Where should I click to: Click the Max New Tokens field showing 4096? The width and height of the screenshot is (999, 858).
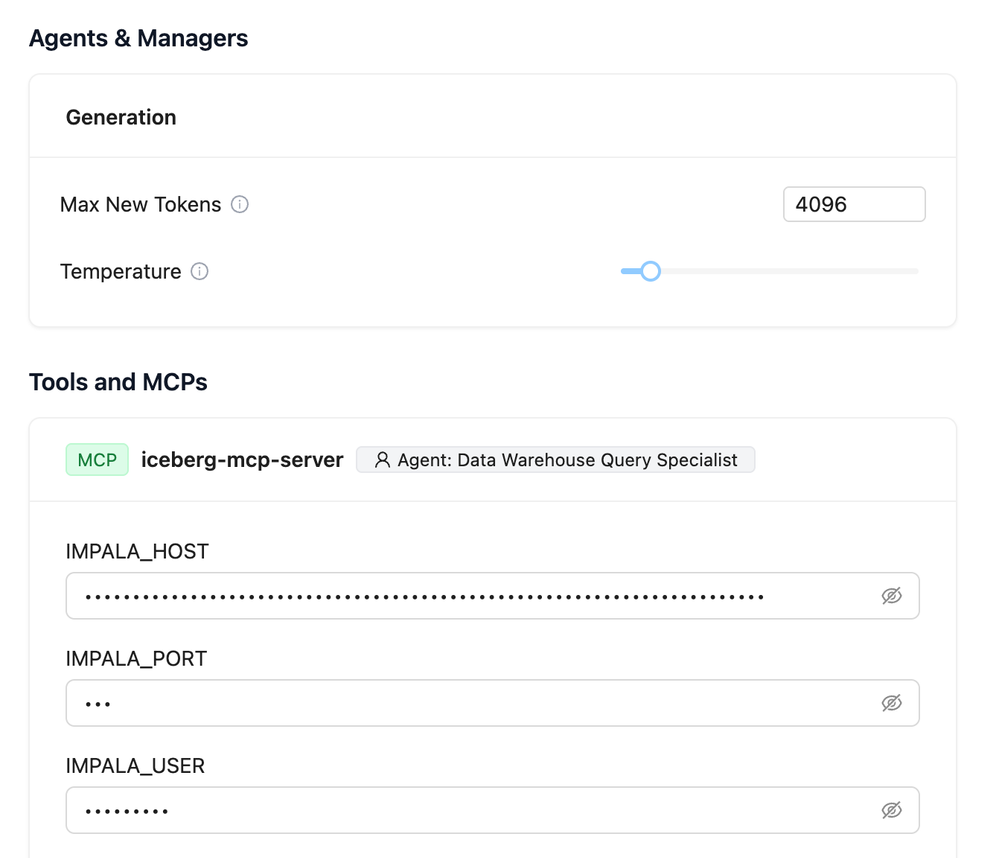coord(854,204)
